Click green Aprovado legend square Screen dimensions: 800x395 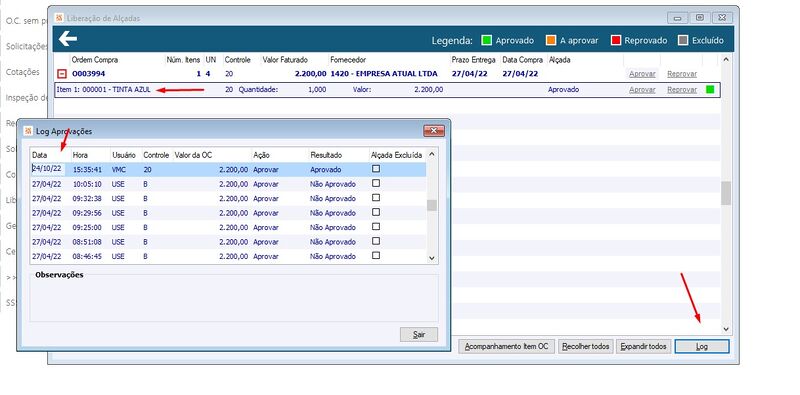coord(486,40)
